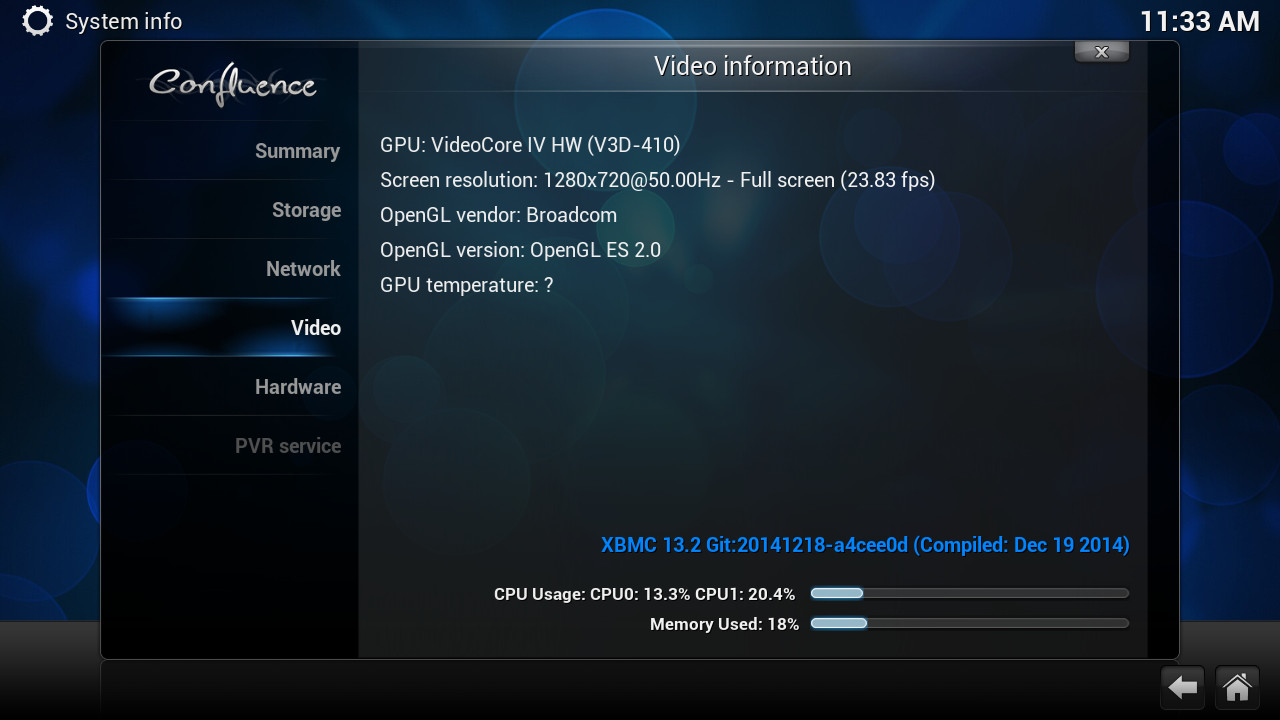
Task: Click the GPU temperature line
Action: click(466, 285)
